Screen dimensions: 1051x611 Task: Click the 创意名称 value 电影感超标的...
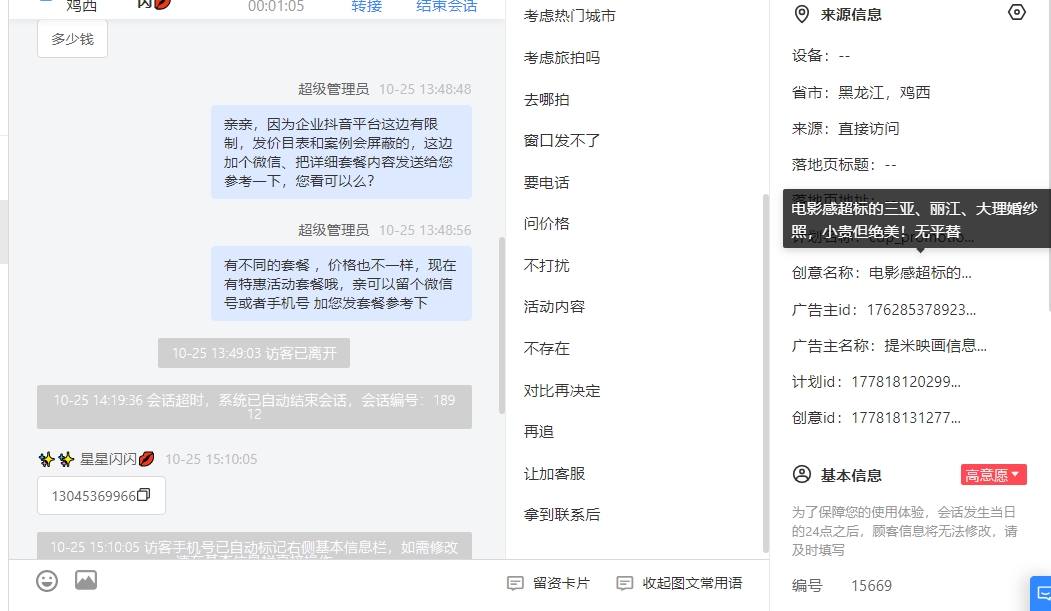click(920, 273)
